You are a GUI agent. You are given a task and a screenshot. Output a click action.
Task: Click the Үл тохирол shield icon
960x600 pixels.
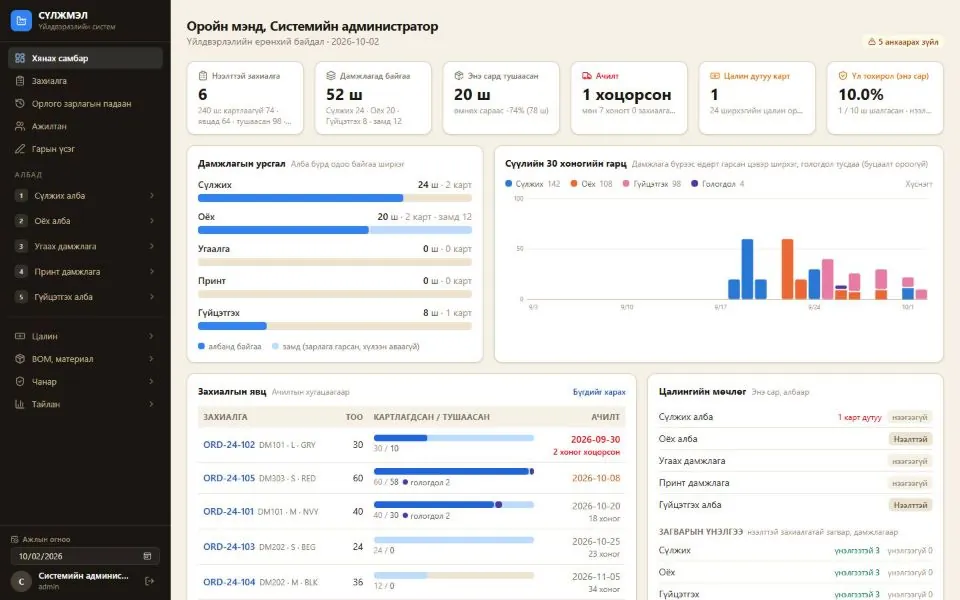tap(842, 76)
